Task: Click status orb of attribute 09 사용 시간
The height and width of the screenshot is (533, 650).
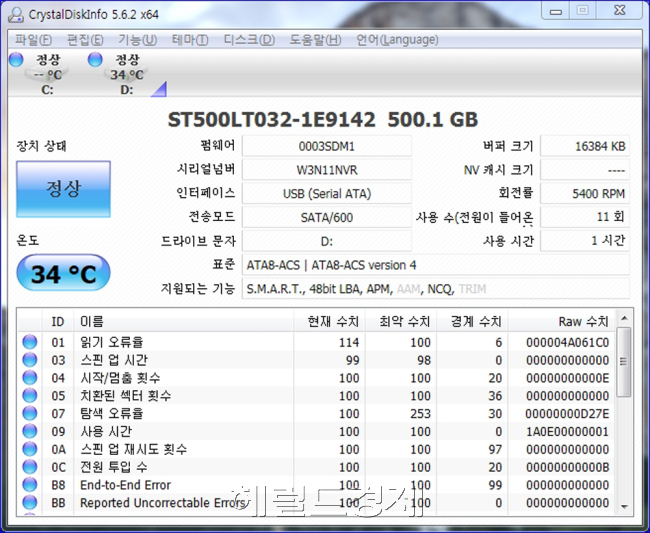Action: point(29,431)
